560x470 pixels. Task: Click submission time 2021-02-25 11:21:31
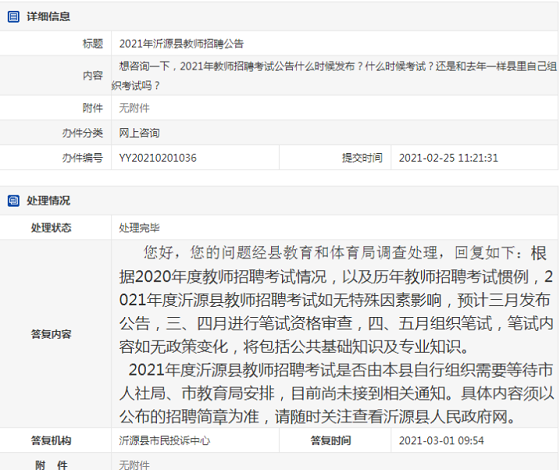pyautogui.click(x=448, y=158)
